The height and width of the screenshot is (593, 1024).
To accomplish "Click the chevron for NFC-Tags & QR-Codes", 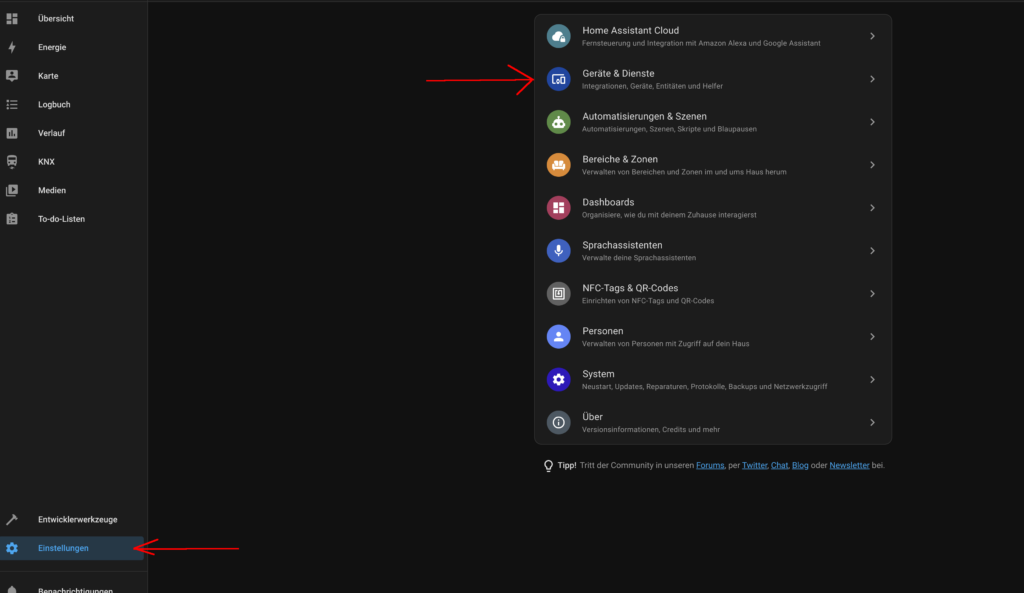I will pyautogui.click(x=872, y=294).
